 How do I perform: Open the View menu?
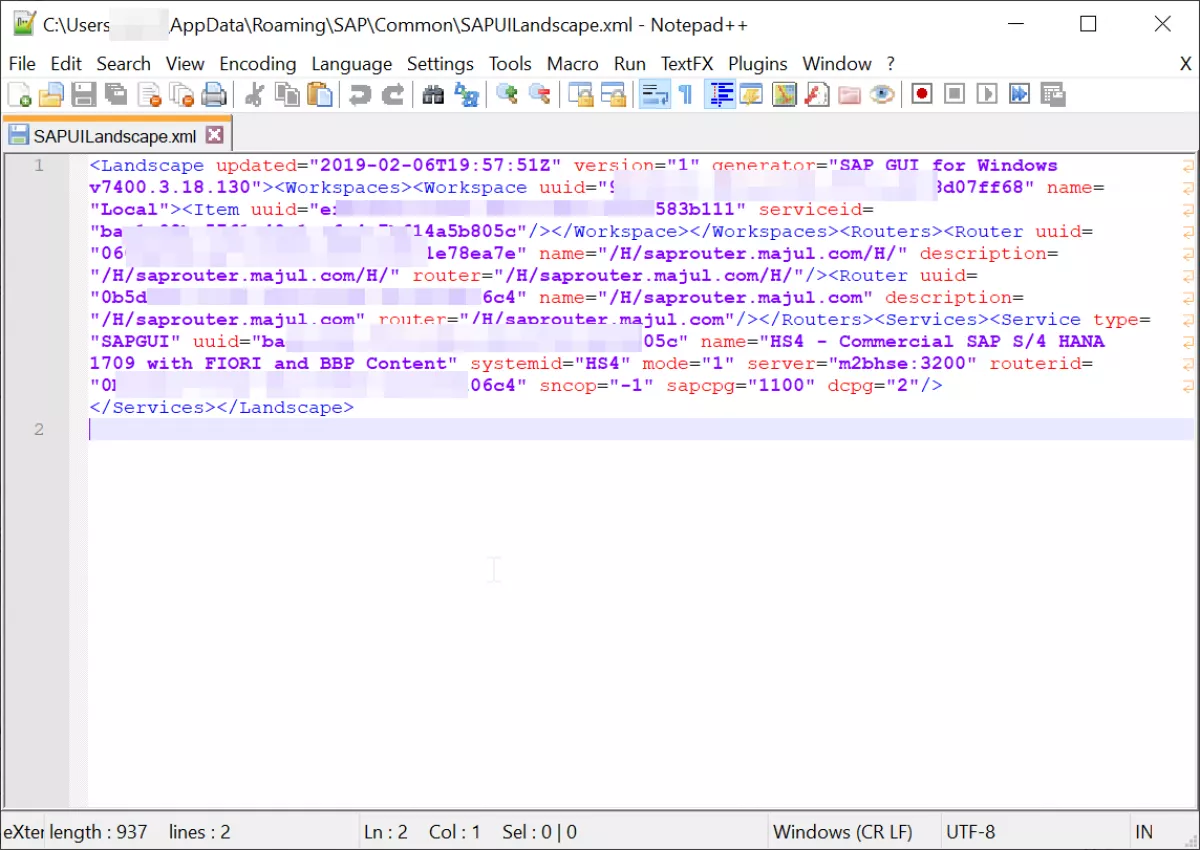point(185,64)
